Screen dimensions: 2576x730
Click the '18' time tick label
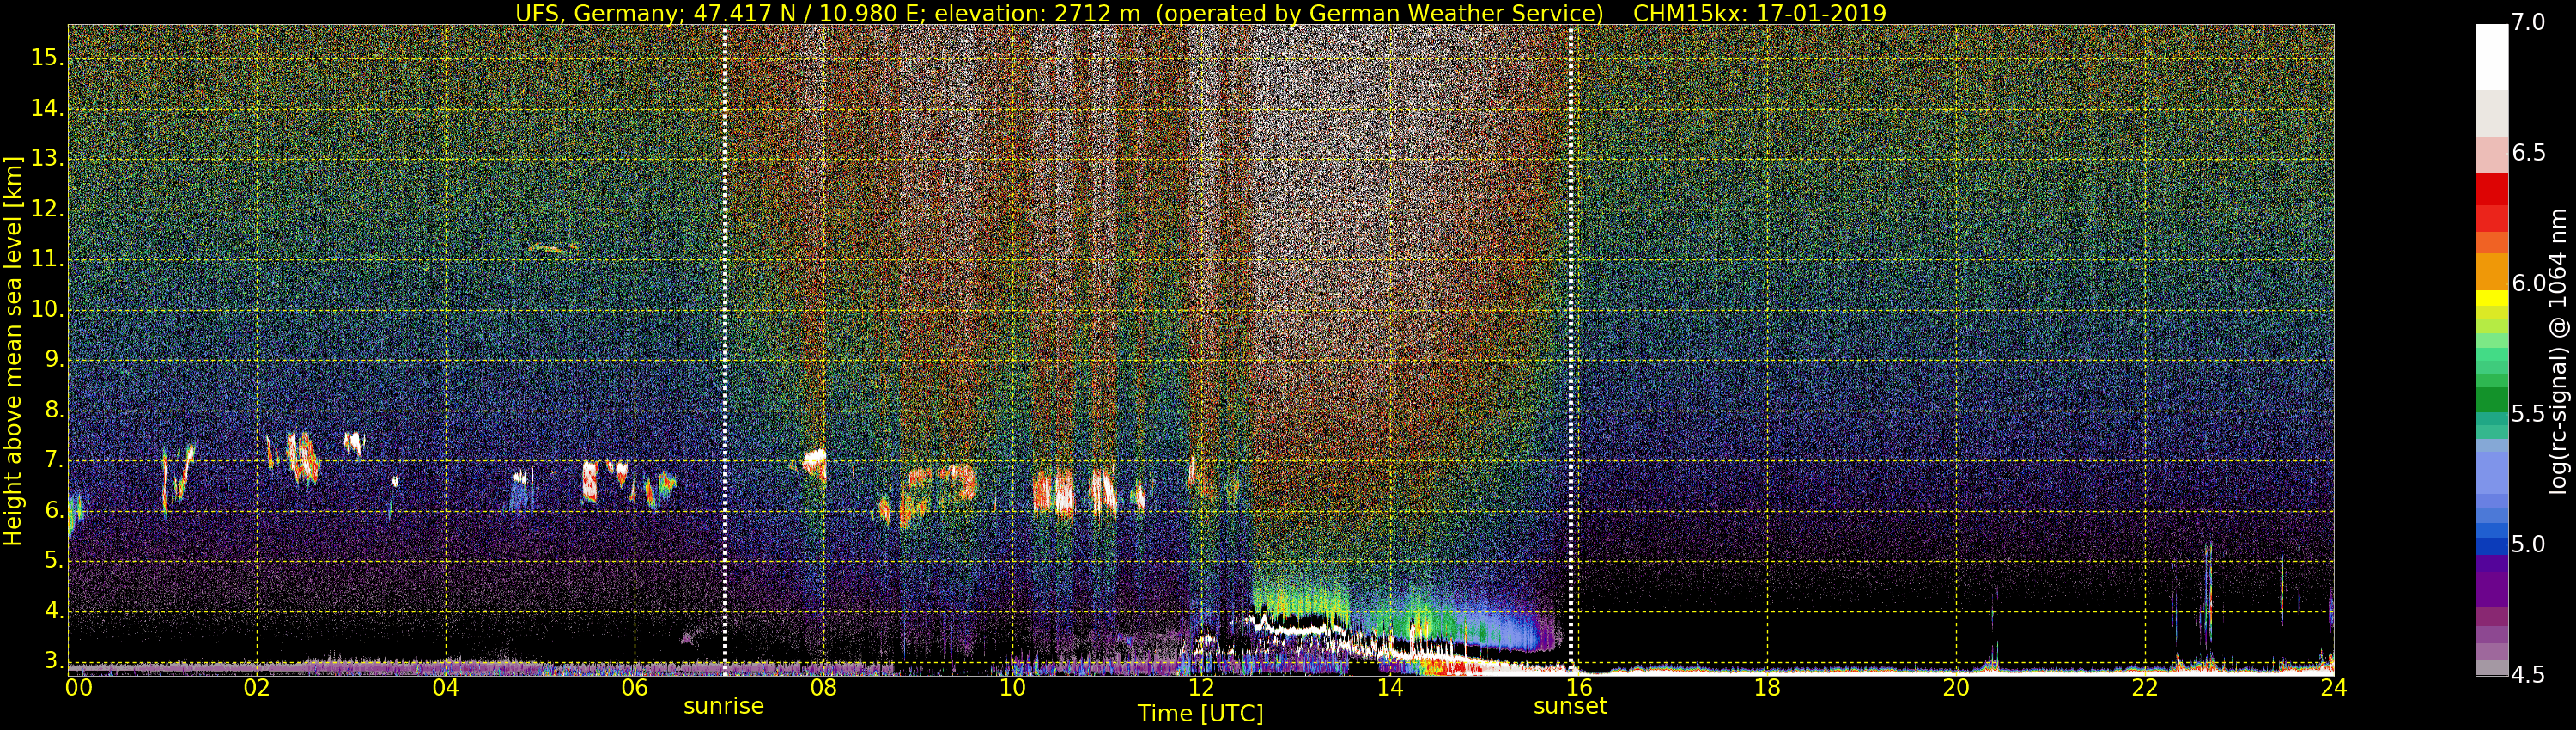[1767, 687]
